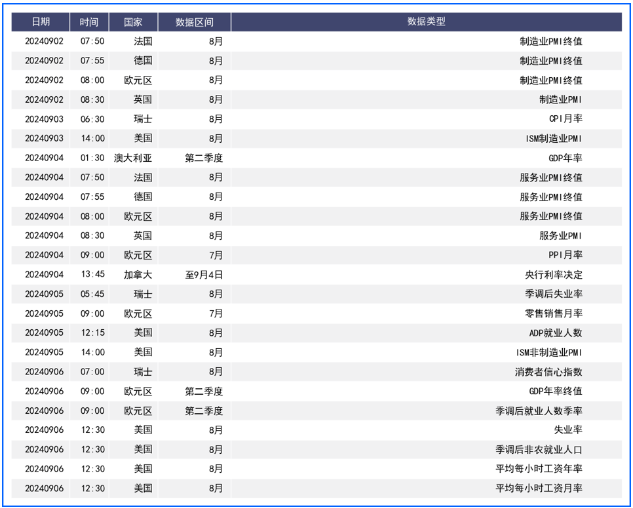Screen dimensions: 633x508
Task: Select 瑞士 in the 消费者信心指数 row
Action: point(143,372)
